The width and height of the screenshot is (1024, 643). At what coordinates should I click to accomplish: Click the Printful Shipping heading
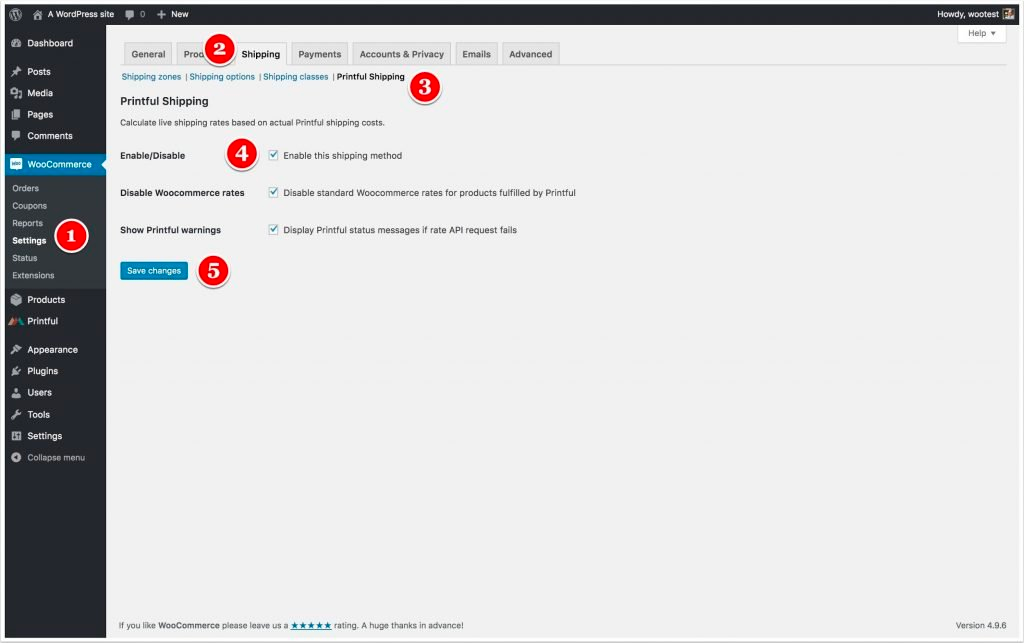pyautogui.click(x=165, y=101)
